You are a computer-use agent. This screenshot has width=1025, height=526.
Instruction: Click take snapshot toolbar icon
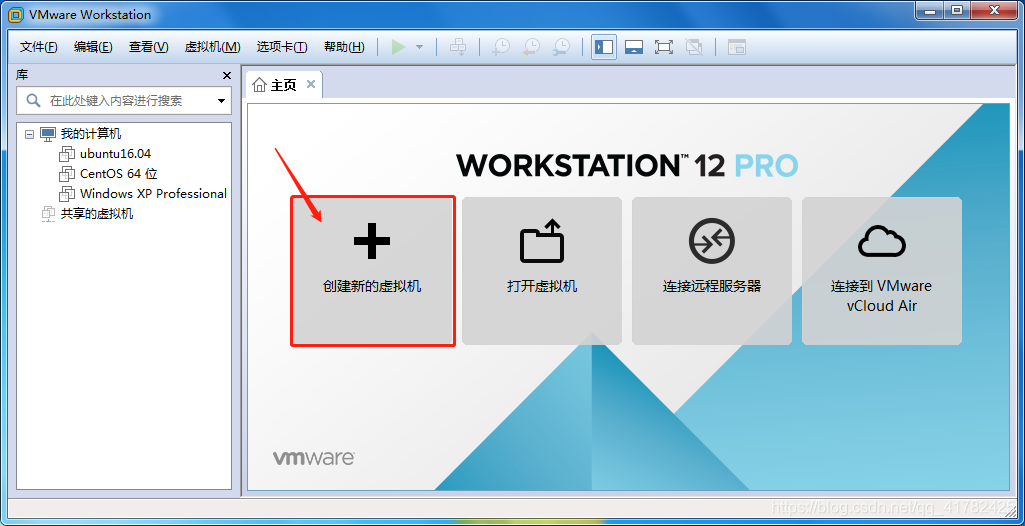pos(501,47)
